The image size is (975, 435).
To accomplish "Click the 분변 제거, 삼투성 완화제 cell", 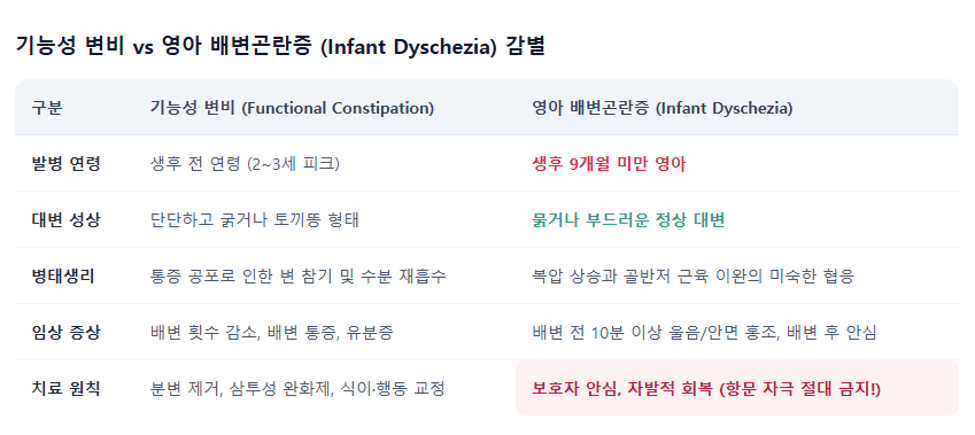I will click(x=298, y=389).
